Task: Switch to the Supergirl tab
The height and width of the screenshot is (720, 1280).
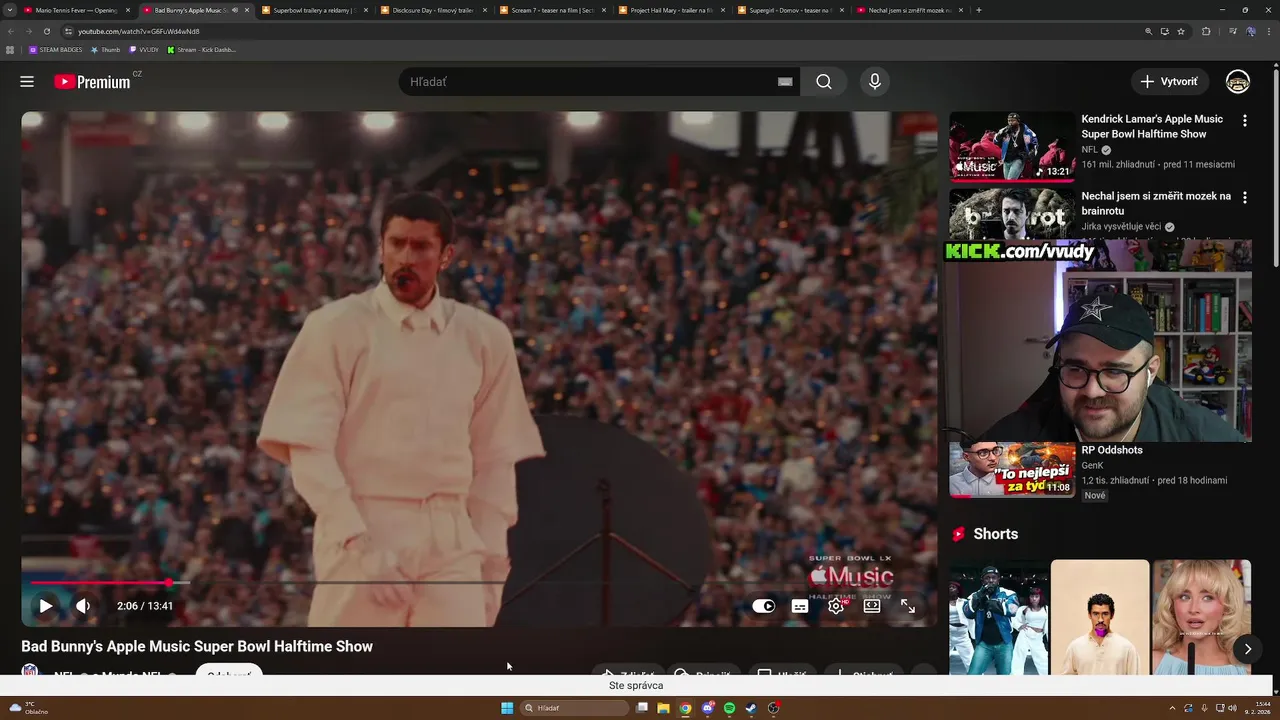Action: point(790,10)
